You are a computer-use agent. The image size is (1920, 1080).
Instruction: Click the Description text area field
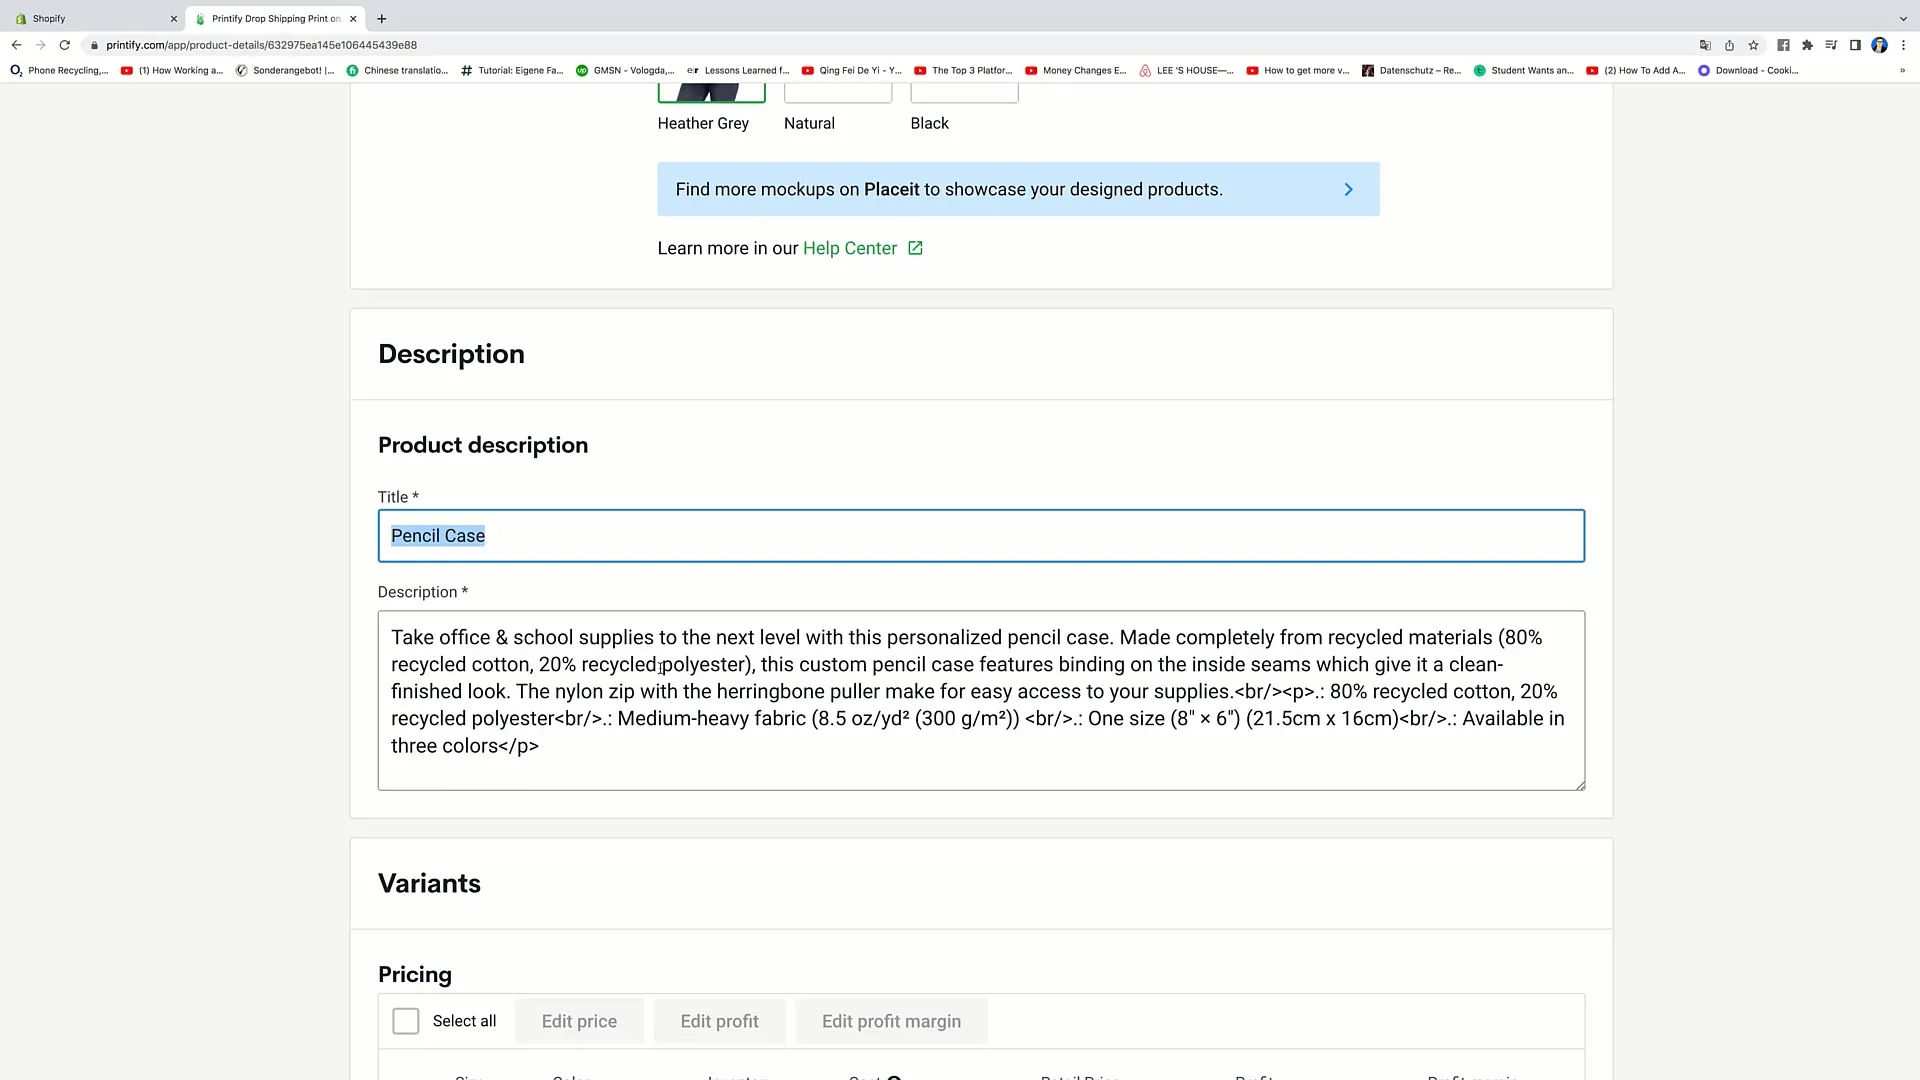[981, 699]
